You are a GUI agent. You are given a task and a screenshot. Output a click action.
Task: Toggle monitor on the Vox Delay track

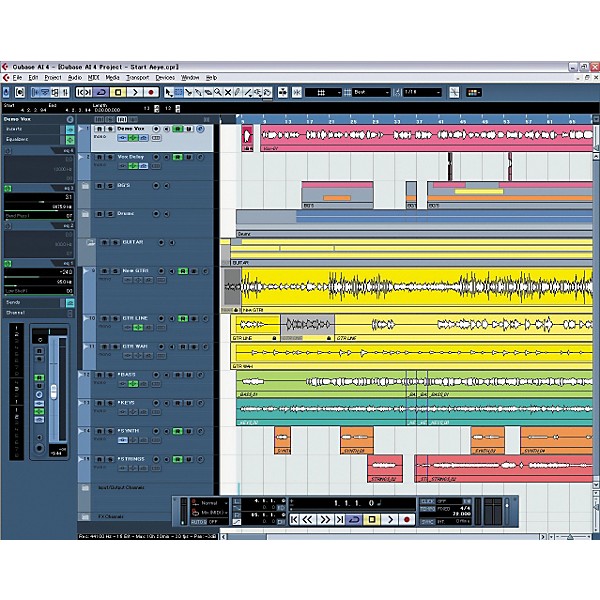(x=166, y=157)
